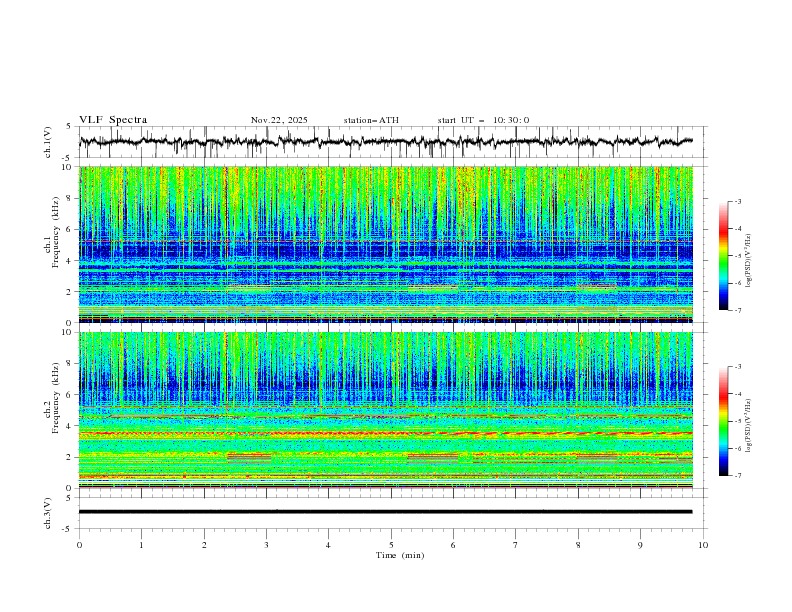Viewport: 792px width, 612px height.
Task: Click the ch.1 "Frequency (kHz)" axis title
Action: point(56,232)
